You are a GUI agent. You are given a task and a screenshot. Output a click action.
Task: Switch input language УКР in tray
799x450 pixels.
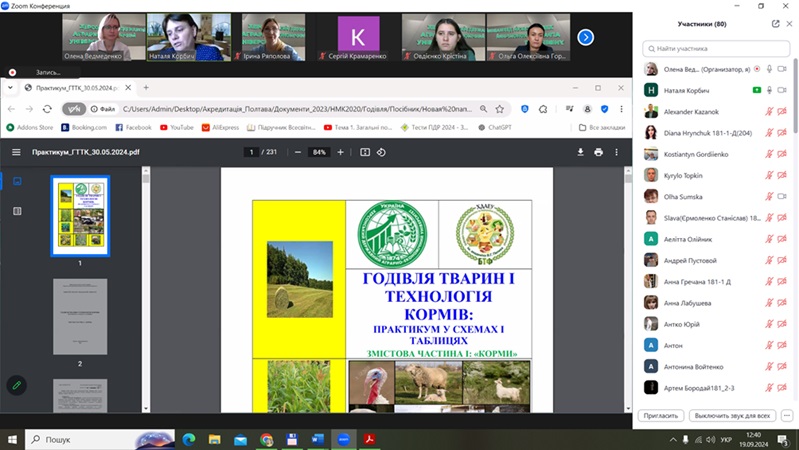(726, 439)
